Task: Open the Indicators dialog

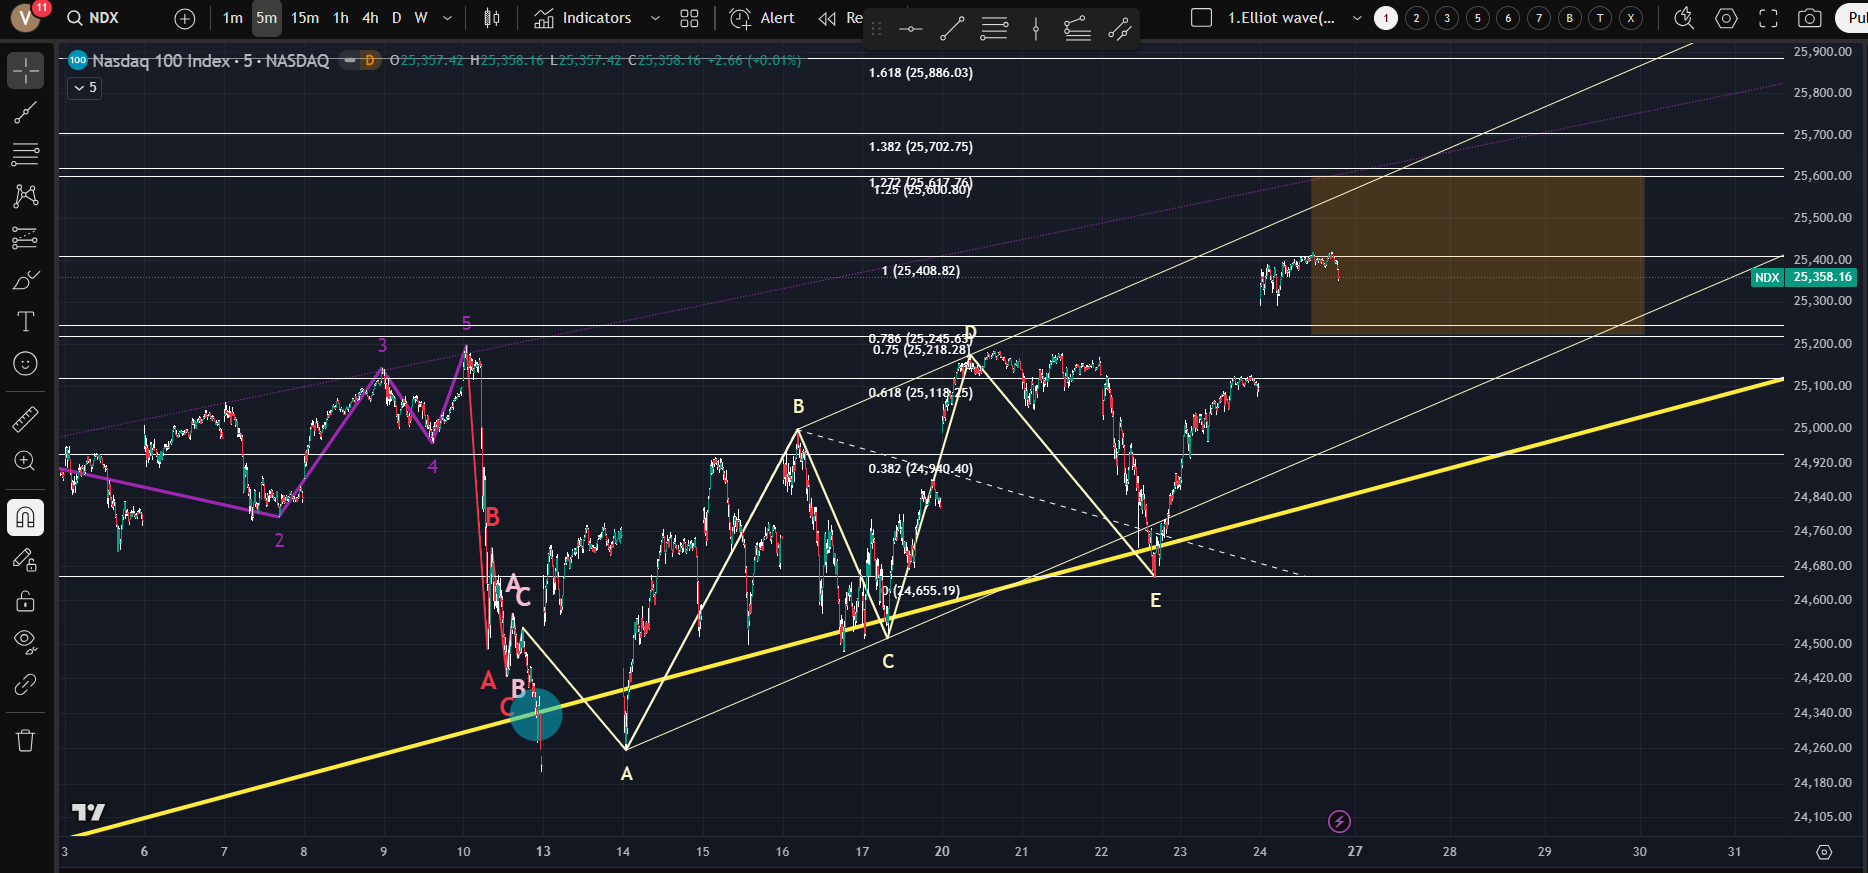Action: point(583,18)
